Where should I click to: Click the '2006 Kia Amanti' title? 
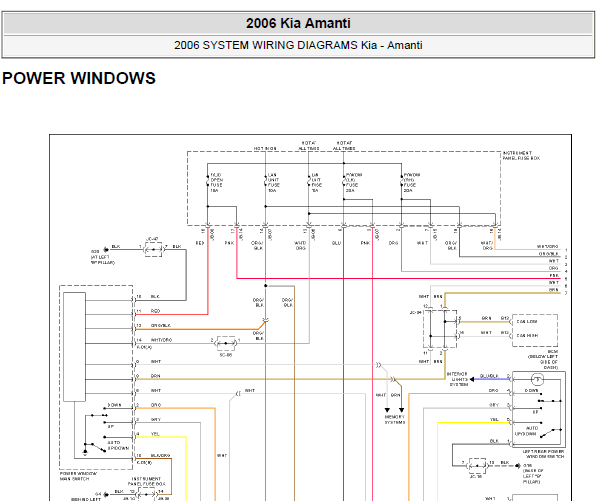pos(298,24)
